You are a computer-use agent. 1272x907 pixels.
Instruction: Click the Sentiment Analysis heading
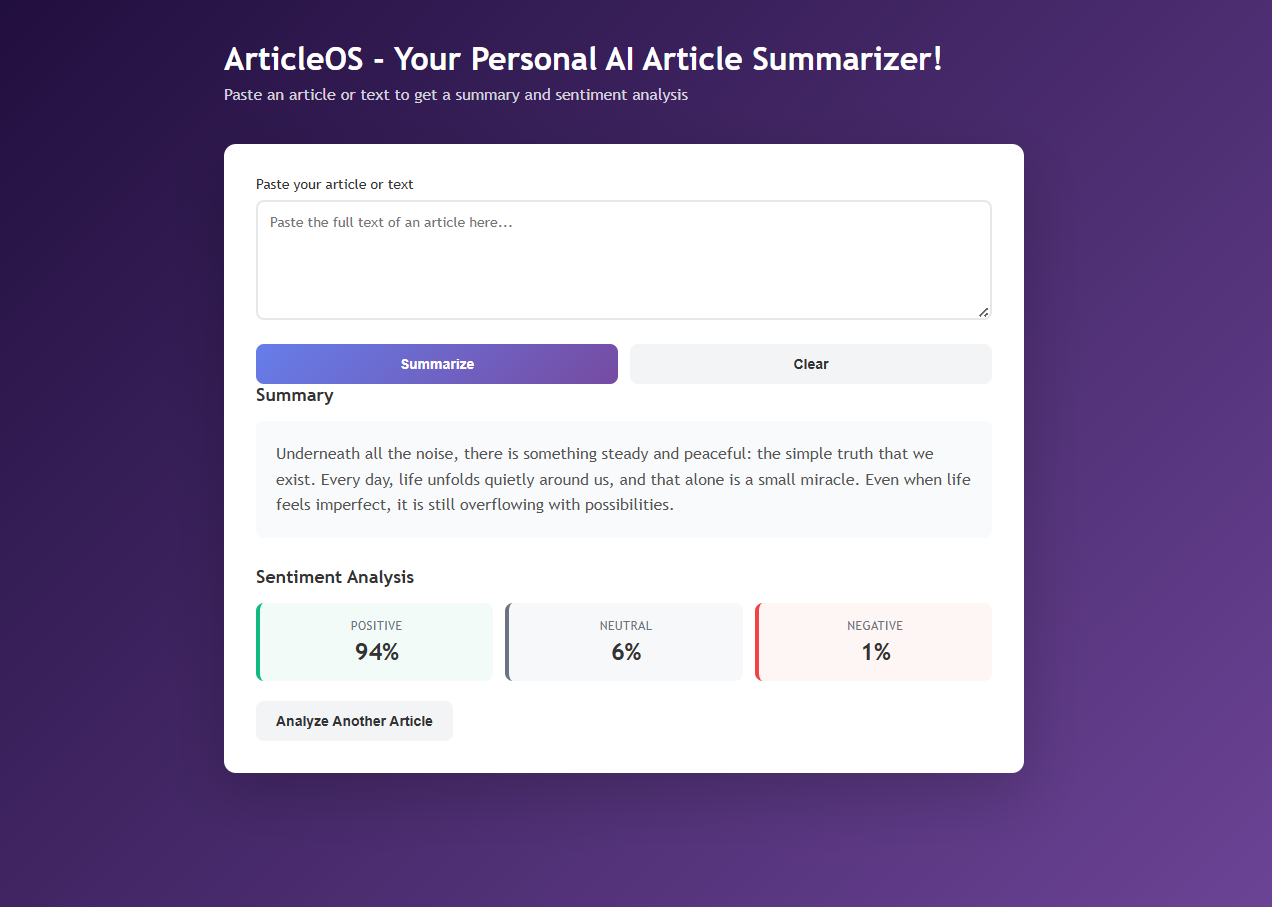click(x=334, y=577)
